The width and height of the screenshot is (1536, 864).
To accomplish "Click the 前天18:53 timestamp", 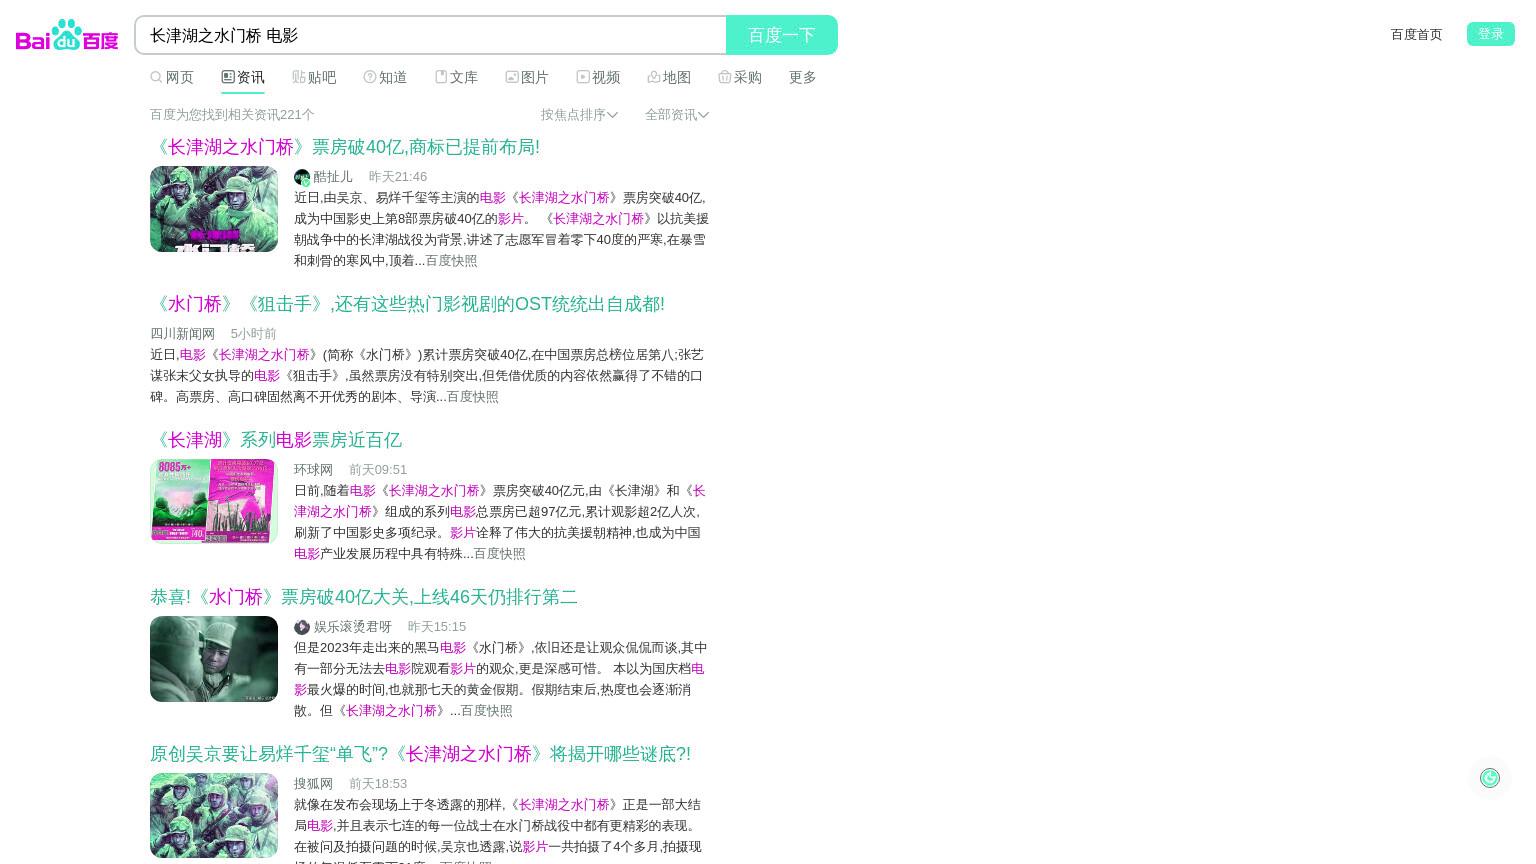I will tap(378, 783).
